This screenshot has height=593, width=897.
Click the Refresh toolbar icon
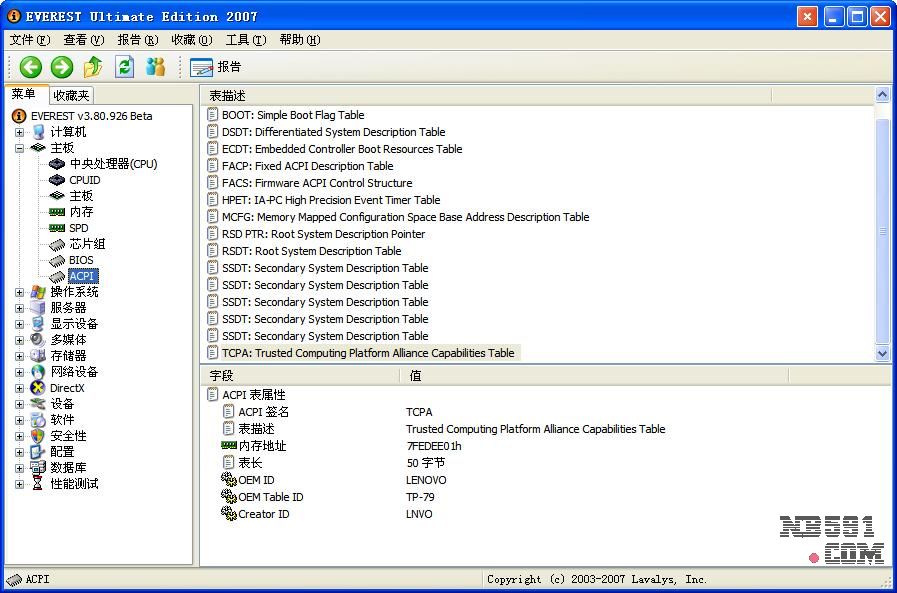click(124, 67)
